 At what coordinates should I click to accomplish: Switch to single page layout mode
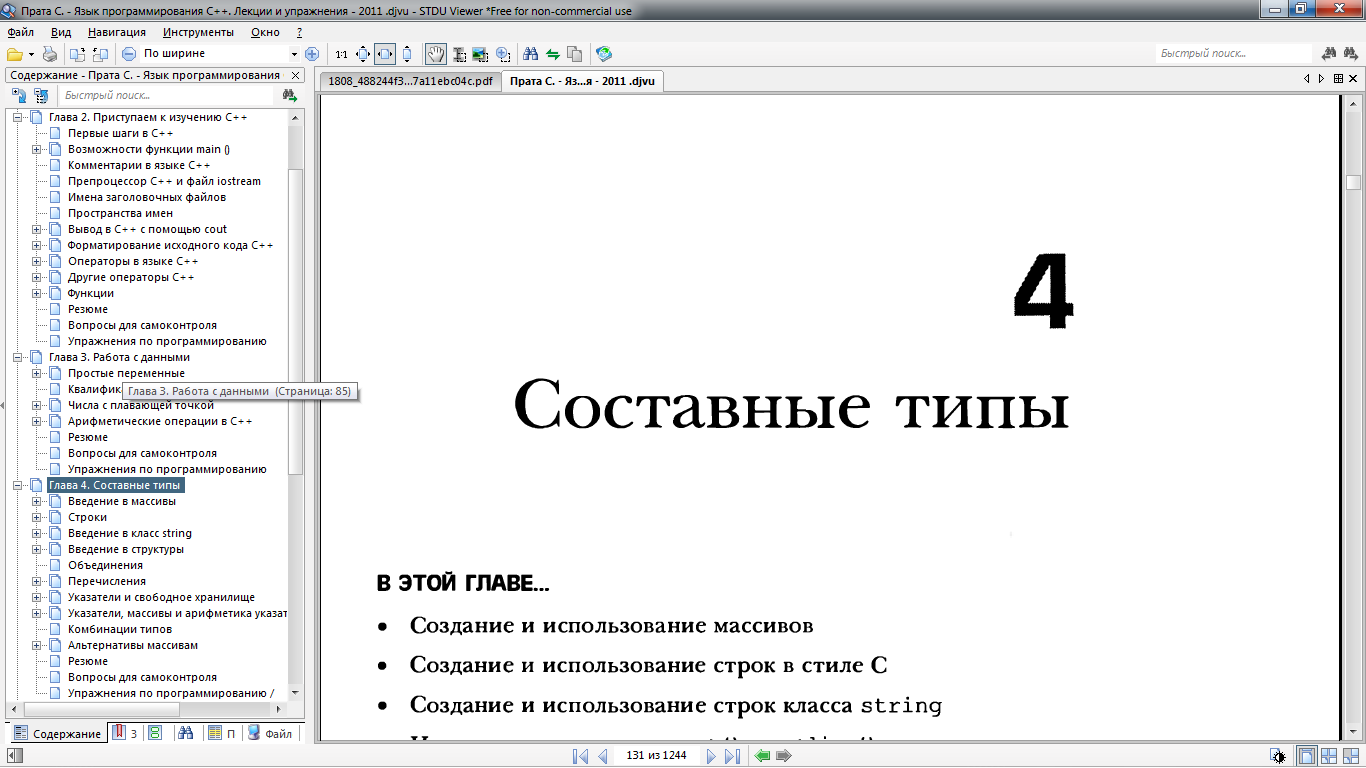point(1307,756)
